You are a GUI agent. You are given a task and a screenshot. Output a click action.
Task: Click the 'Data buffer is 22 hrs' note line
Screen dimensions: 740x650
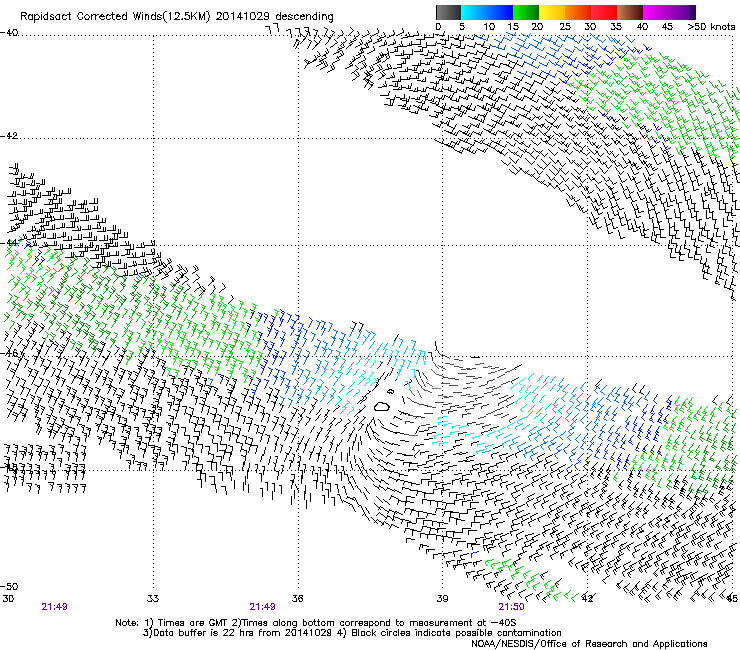tap(353, 633)
